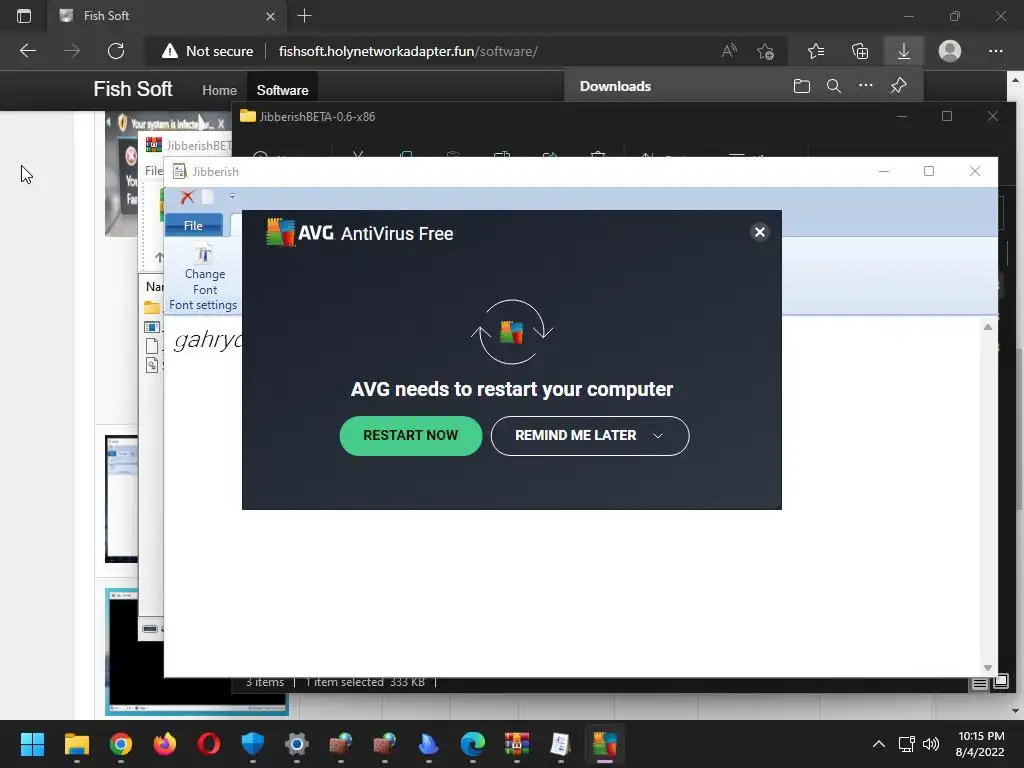1024x768 pixels.
Task: Open the Favorites list in Edge
Action: coord(816,51)
